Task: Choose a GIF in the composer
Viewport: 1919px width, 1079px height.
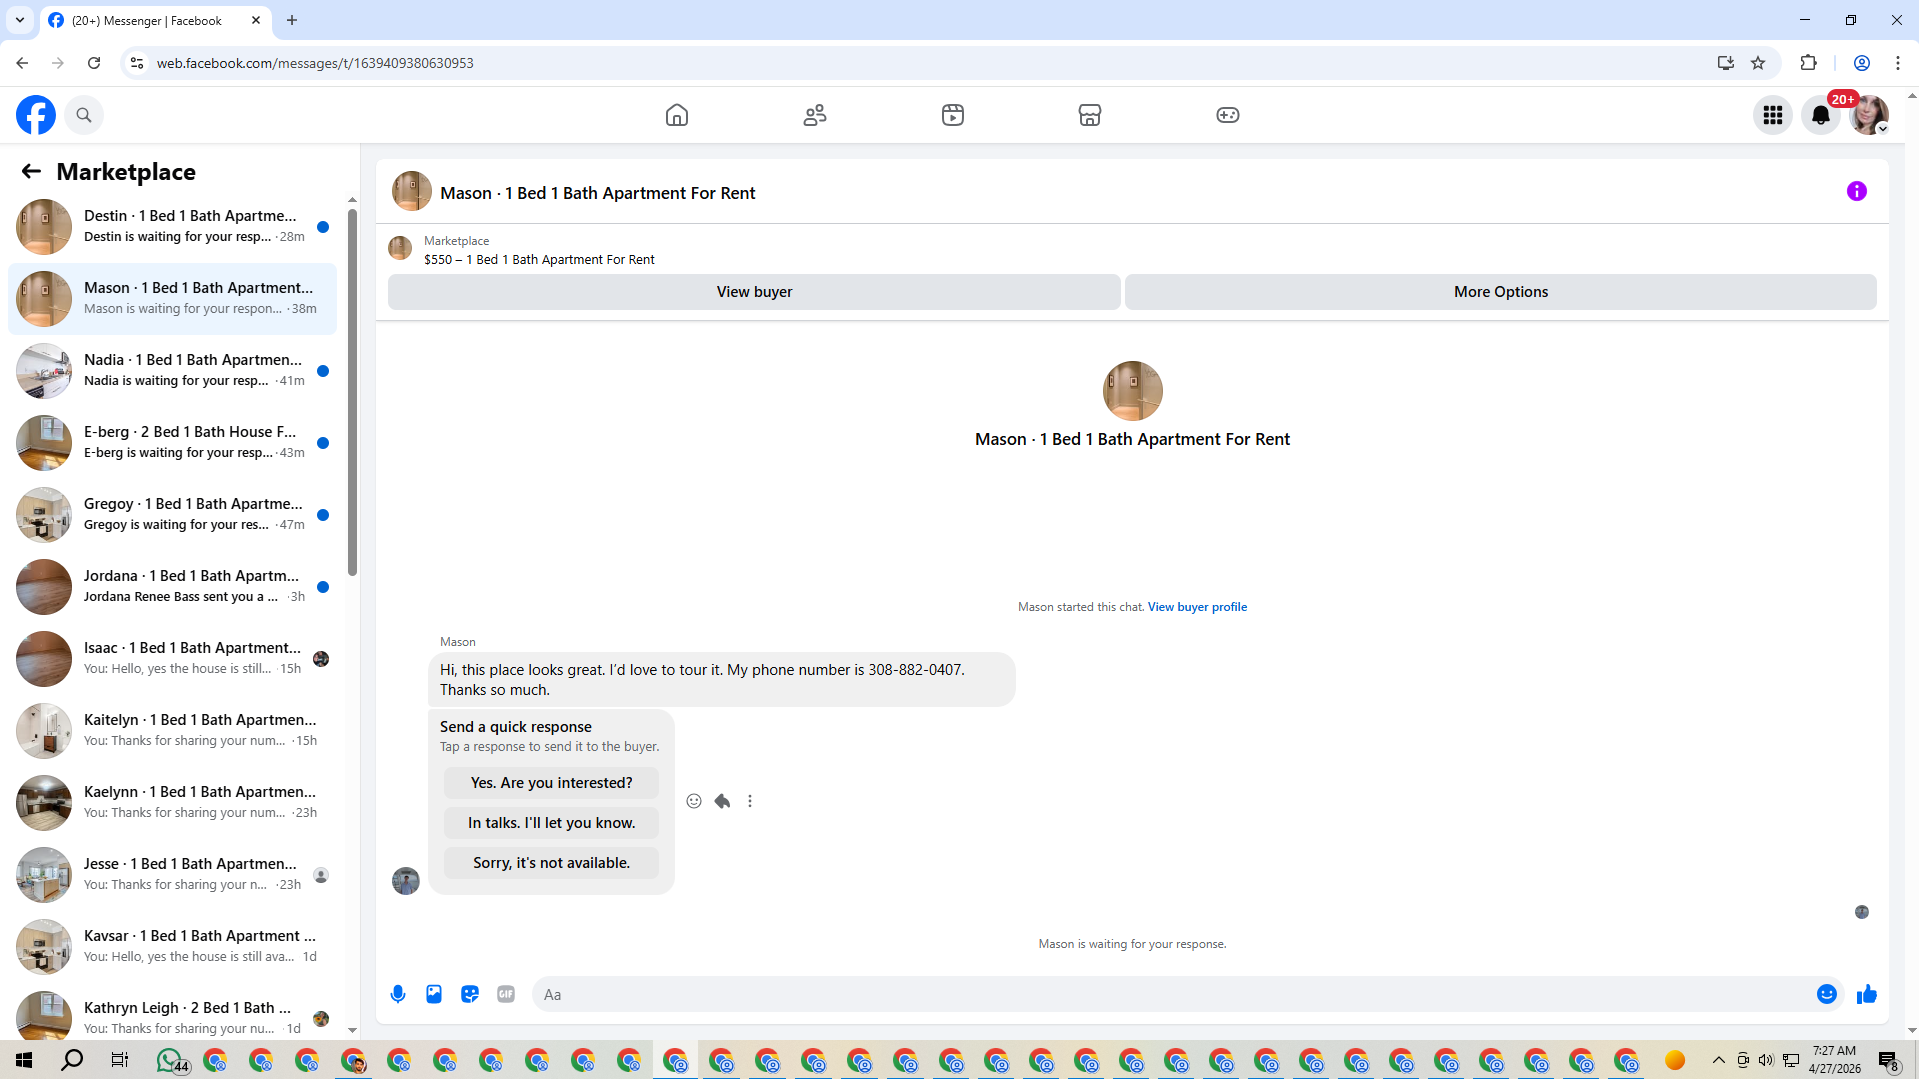Action: tap(506, 994)
